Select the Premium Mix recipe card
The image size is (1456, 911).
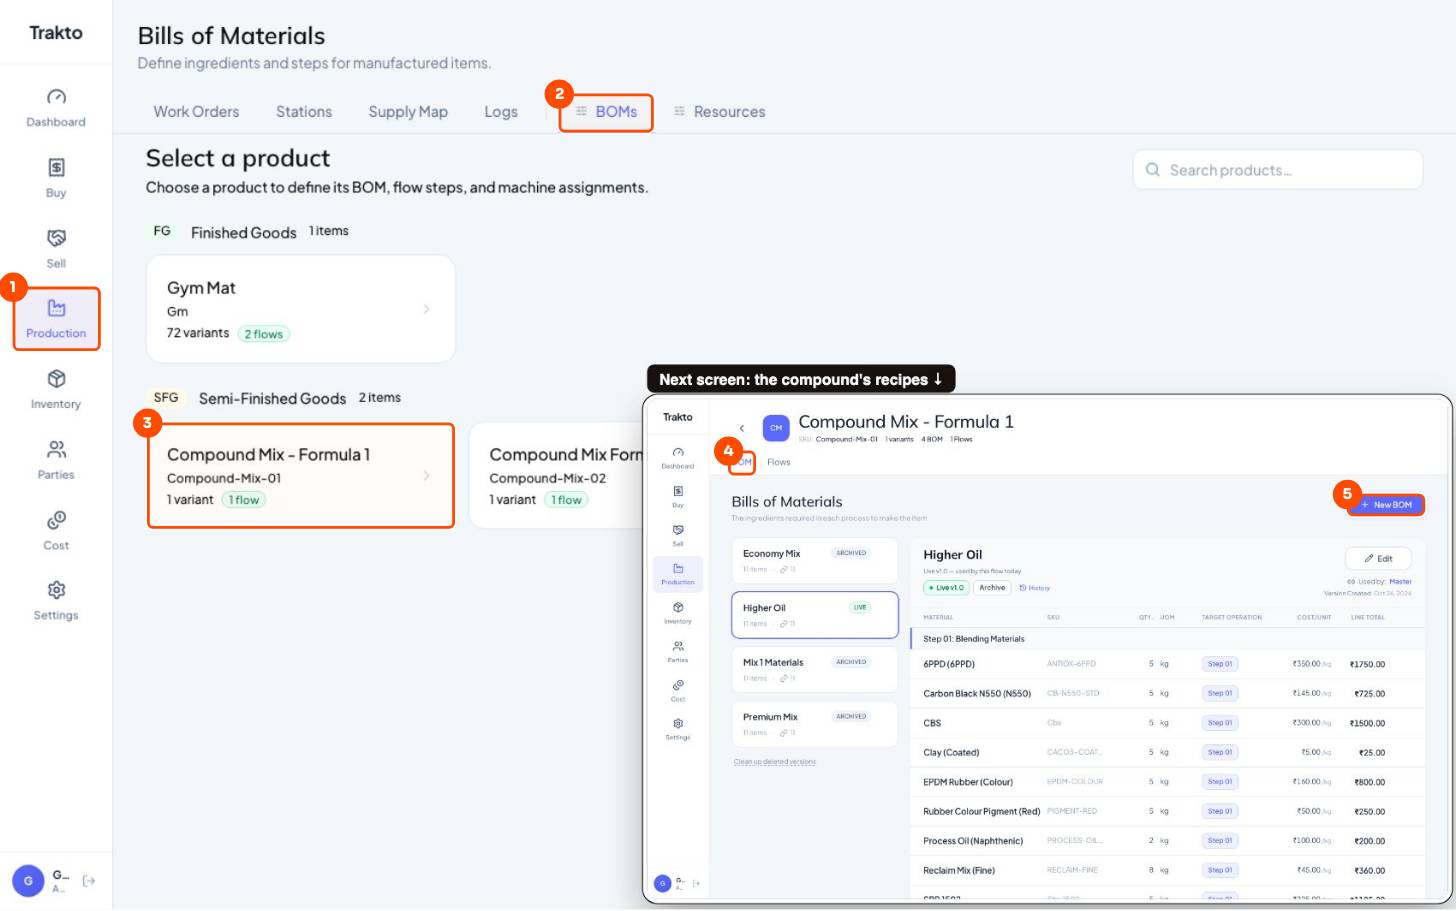click(815, 724)
